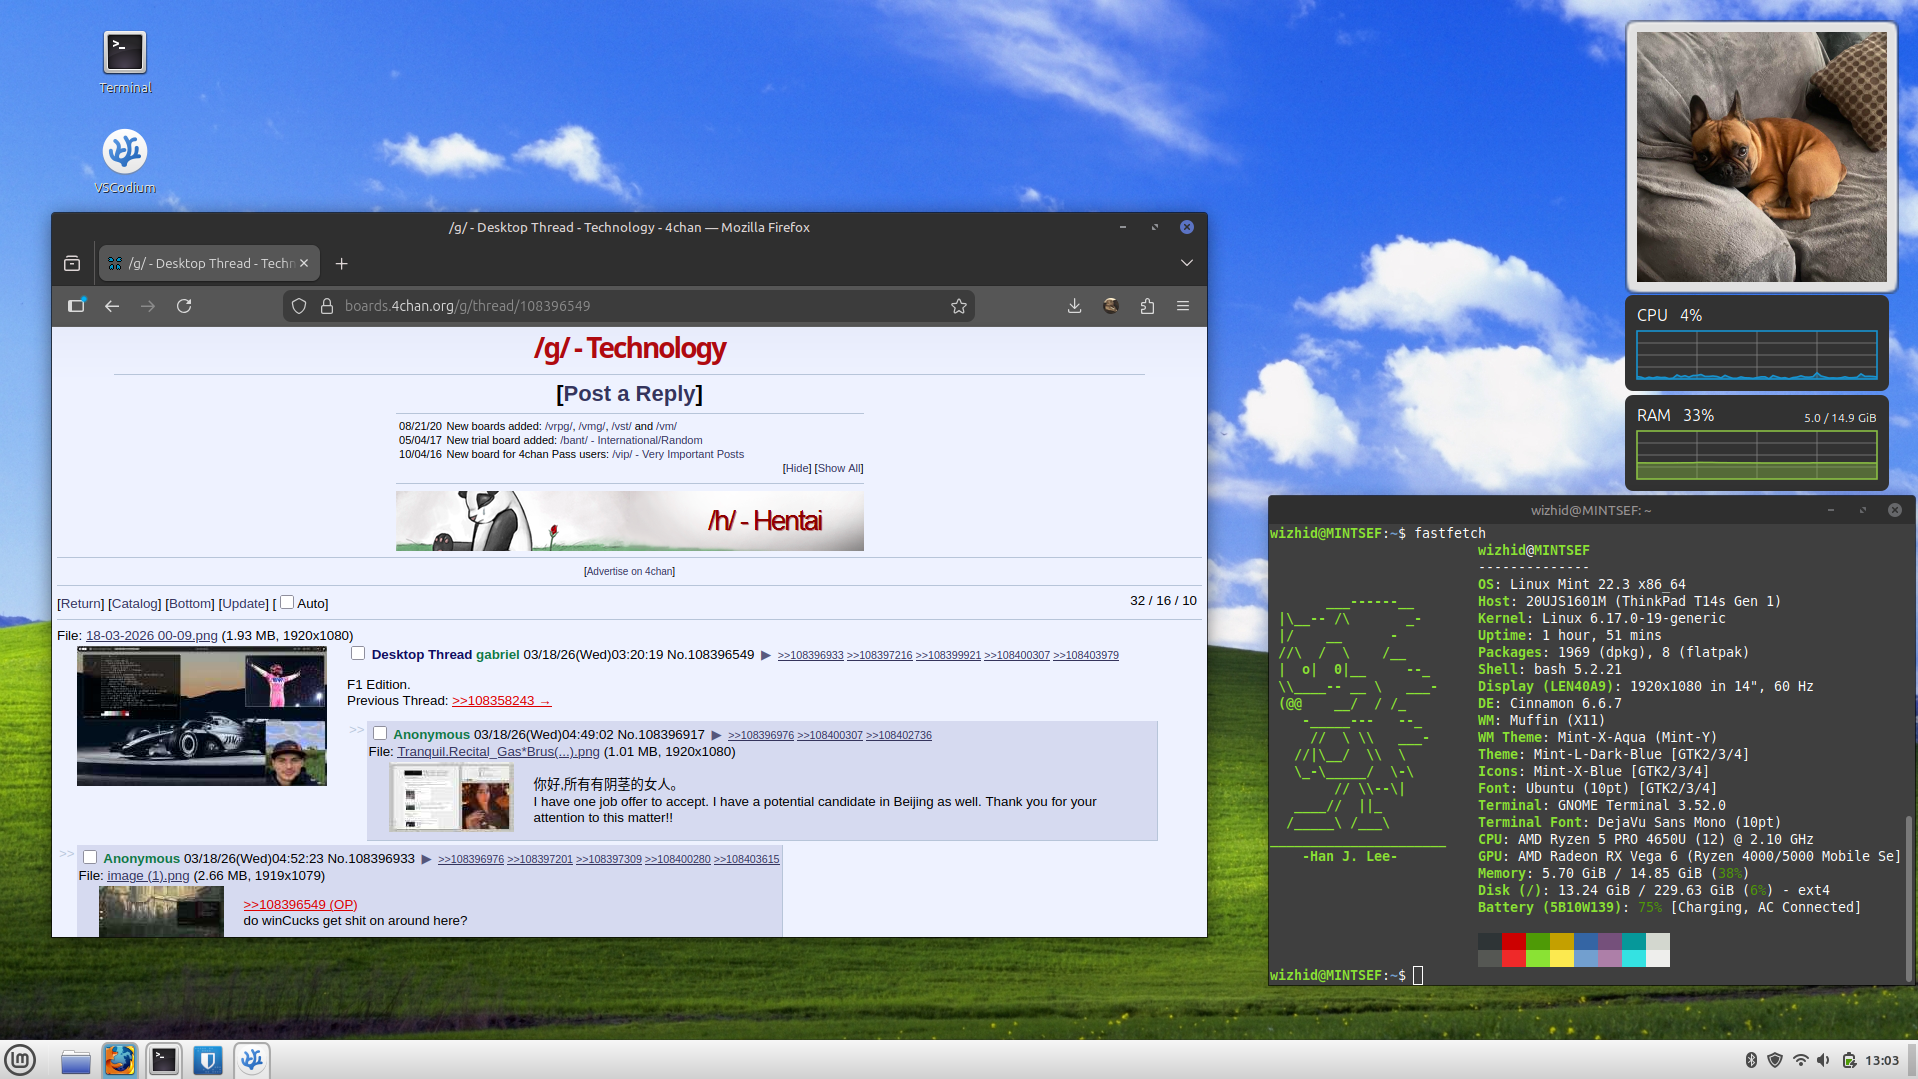
Task: Open Bitwarden from the taskbar
Action: click(208, 1060)
